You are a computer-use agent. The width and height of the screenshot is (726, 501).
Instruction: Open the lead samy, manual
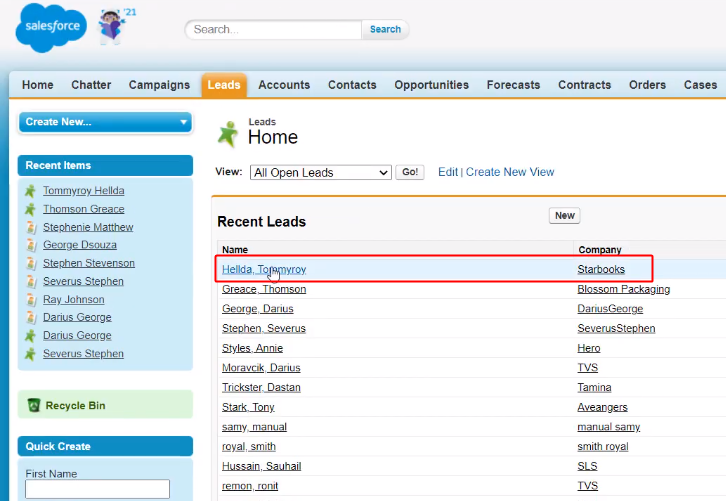tap(254, 427)
